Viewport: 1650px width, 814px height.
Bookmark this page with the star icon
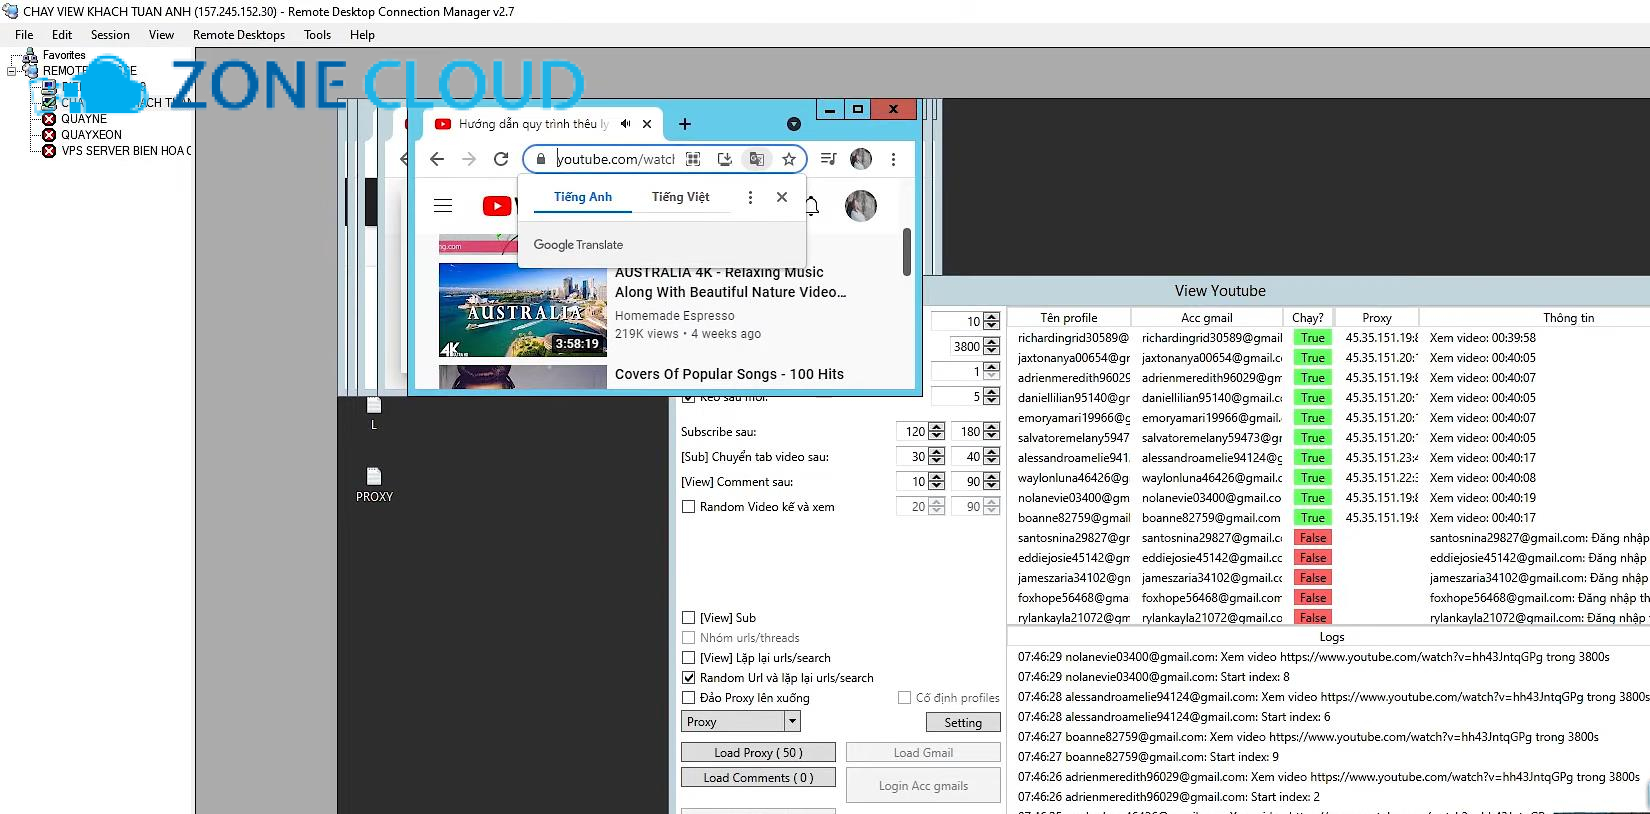pos(789,159)
